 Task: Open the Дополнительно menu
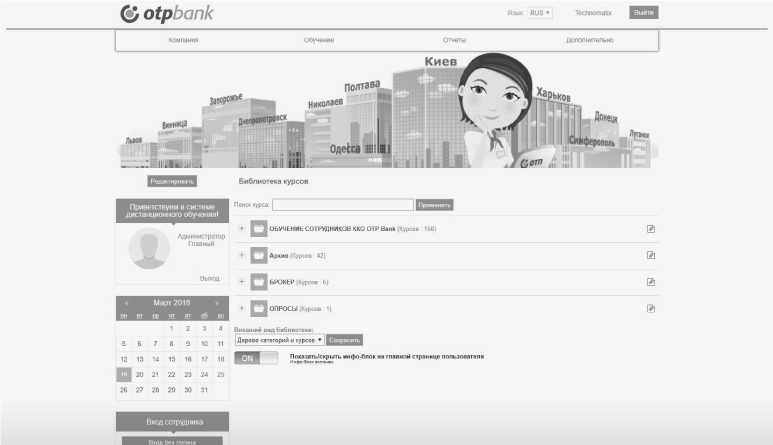pos(590,40)
